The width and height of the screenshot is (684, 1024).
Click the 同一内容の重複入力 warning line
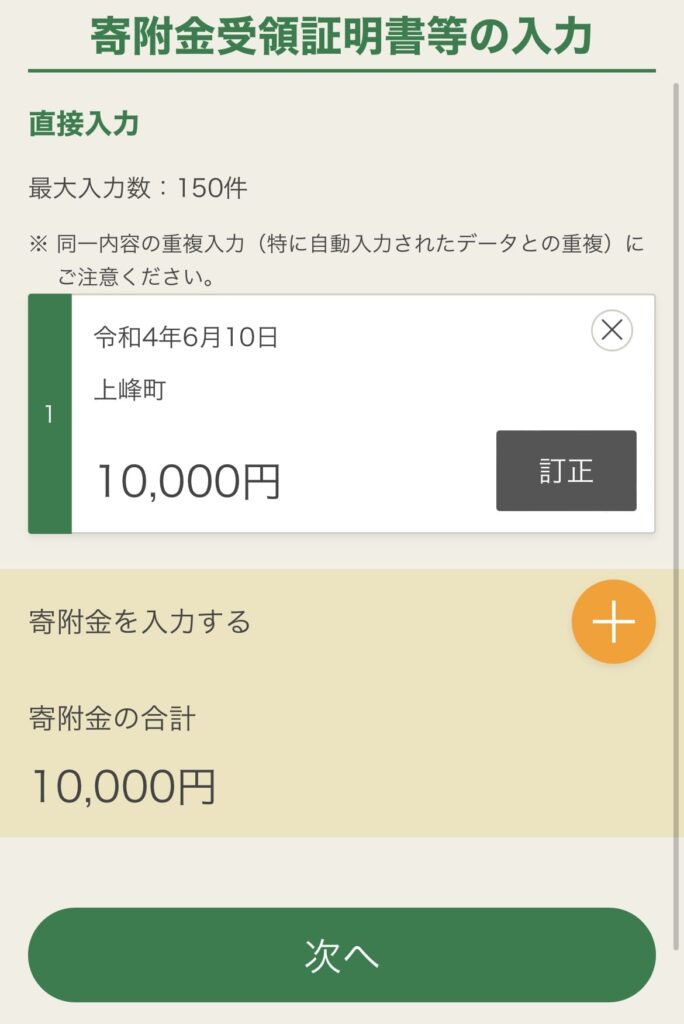point(350,243)
